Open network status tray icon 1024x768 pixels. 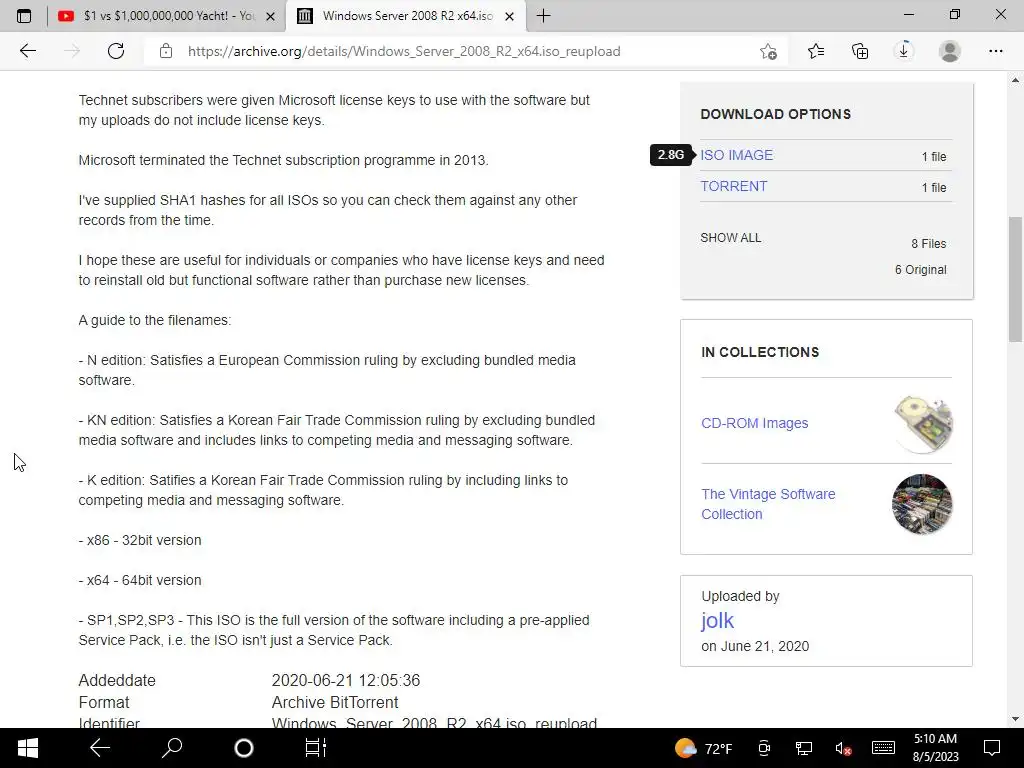point(804,748)
